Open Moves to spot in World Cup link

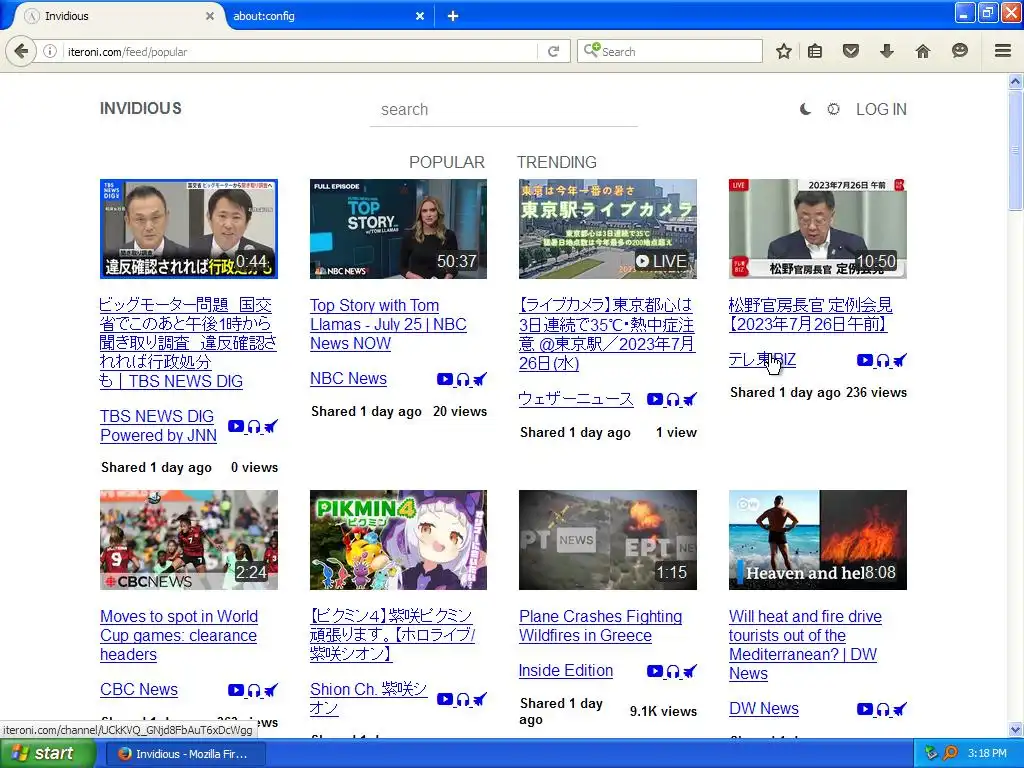[x=179, y=635]
